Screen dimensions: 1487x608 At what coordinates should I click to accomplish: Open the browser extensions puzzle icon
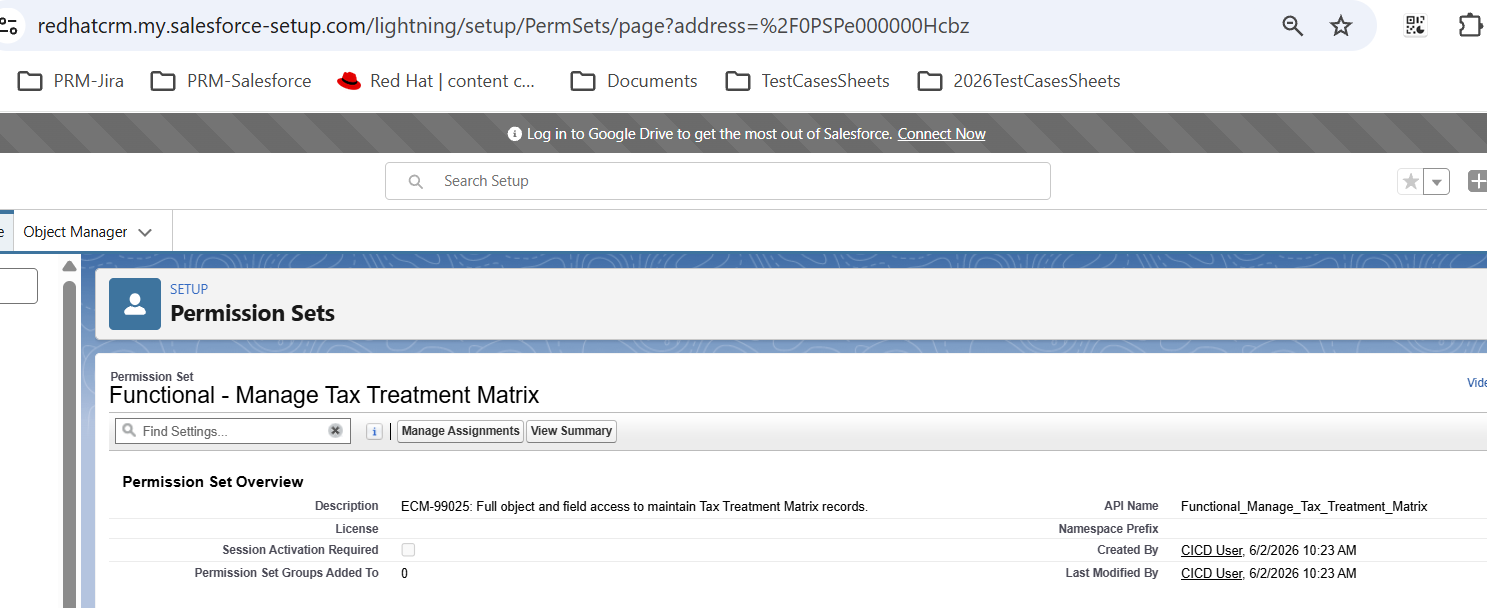[x=1471, y=26]
